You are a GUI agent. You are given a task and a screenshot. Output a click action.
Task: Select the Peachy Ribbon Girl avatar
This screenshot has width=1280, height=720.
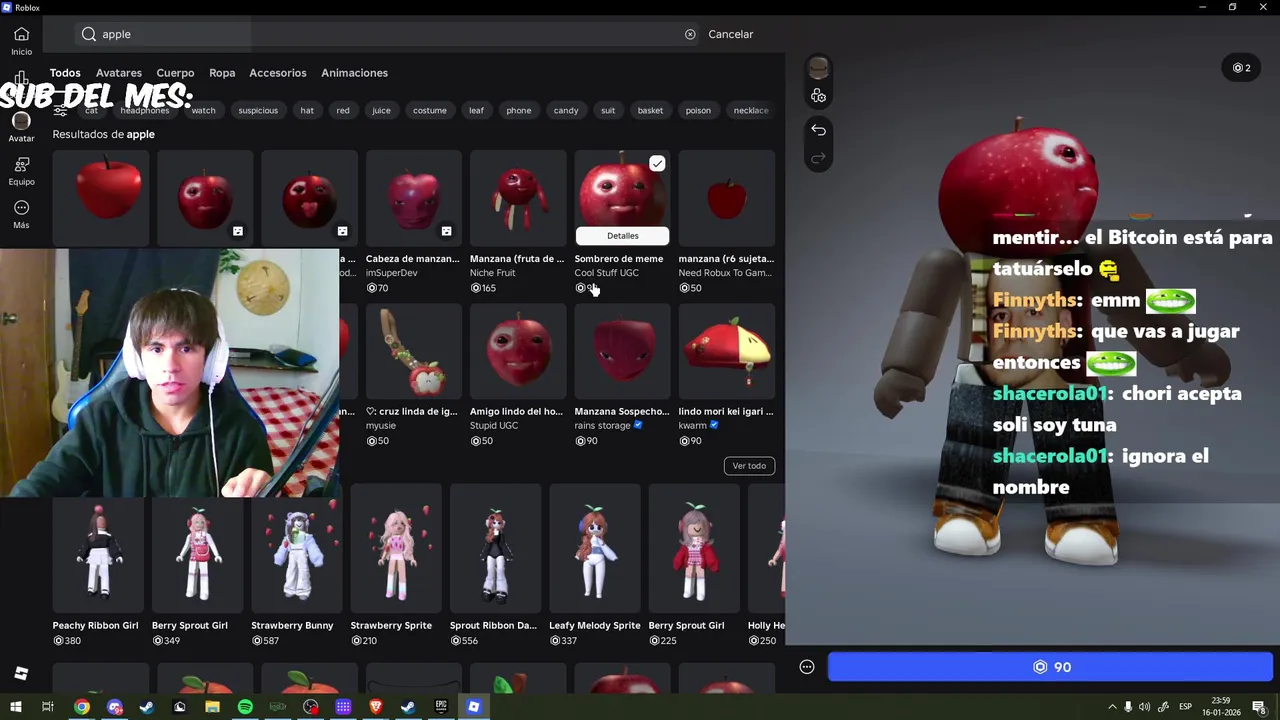98,548
